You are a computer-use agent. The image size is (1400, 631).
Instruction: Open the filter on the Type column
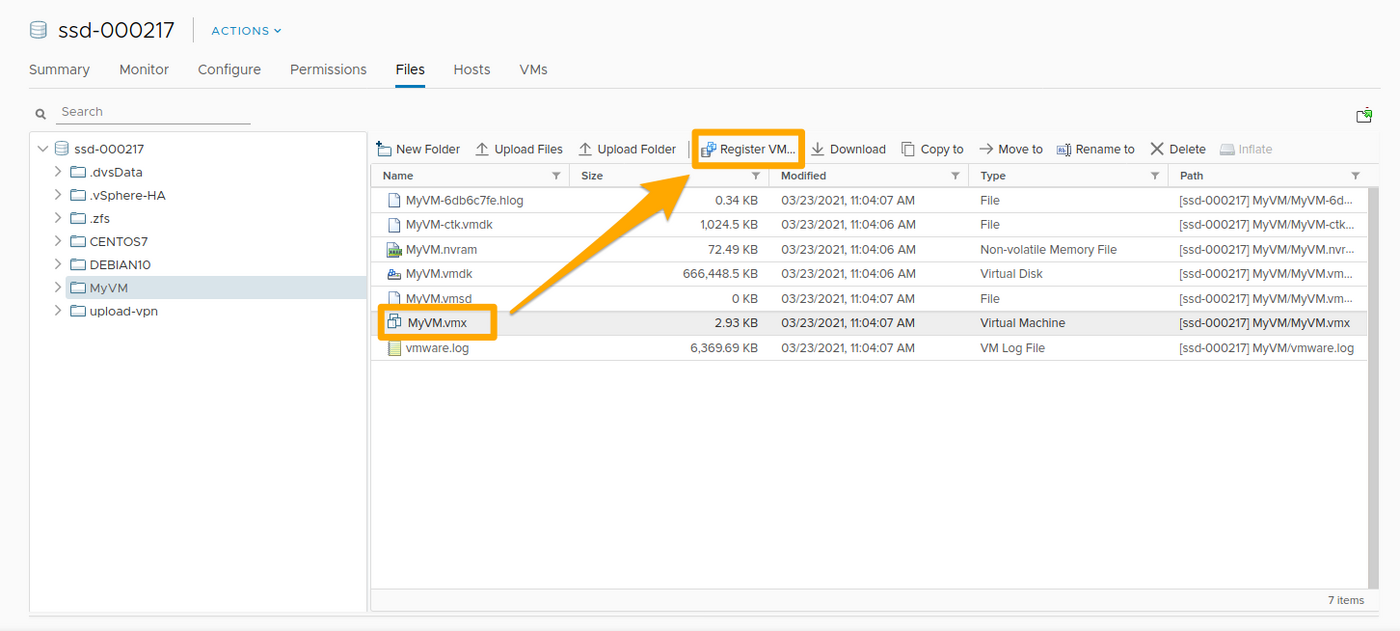(1155, 175)
